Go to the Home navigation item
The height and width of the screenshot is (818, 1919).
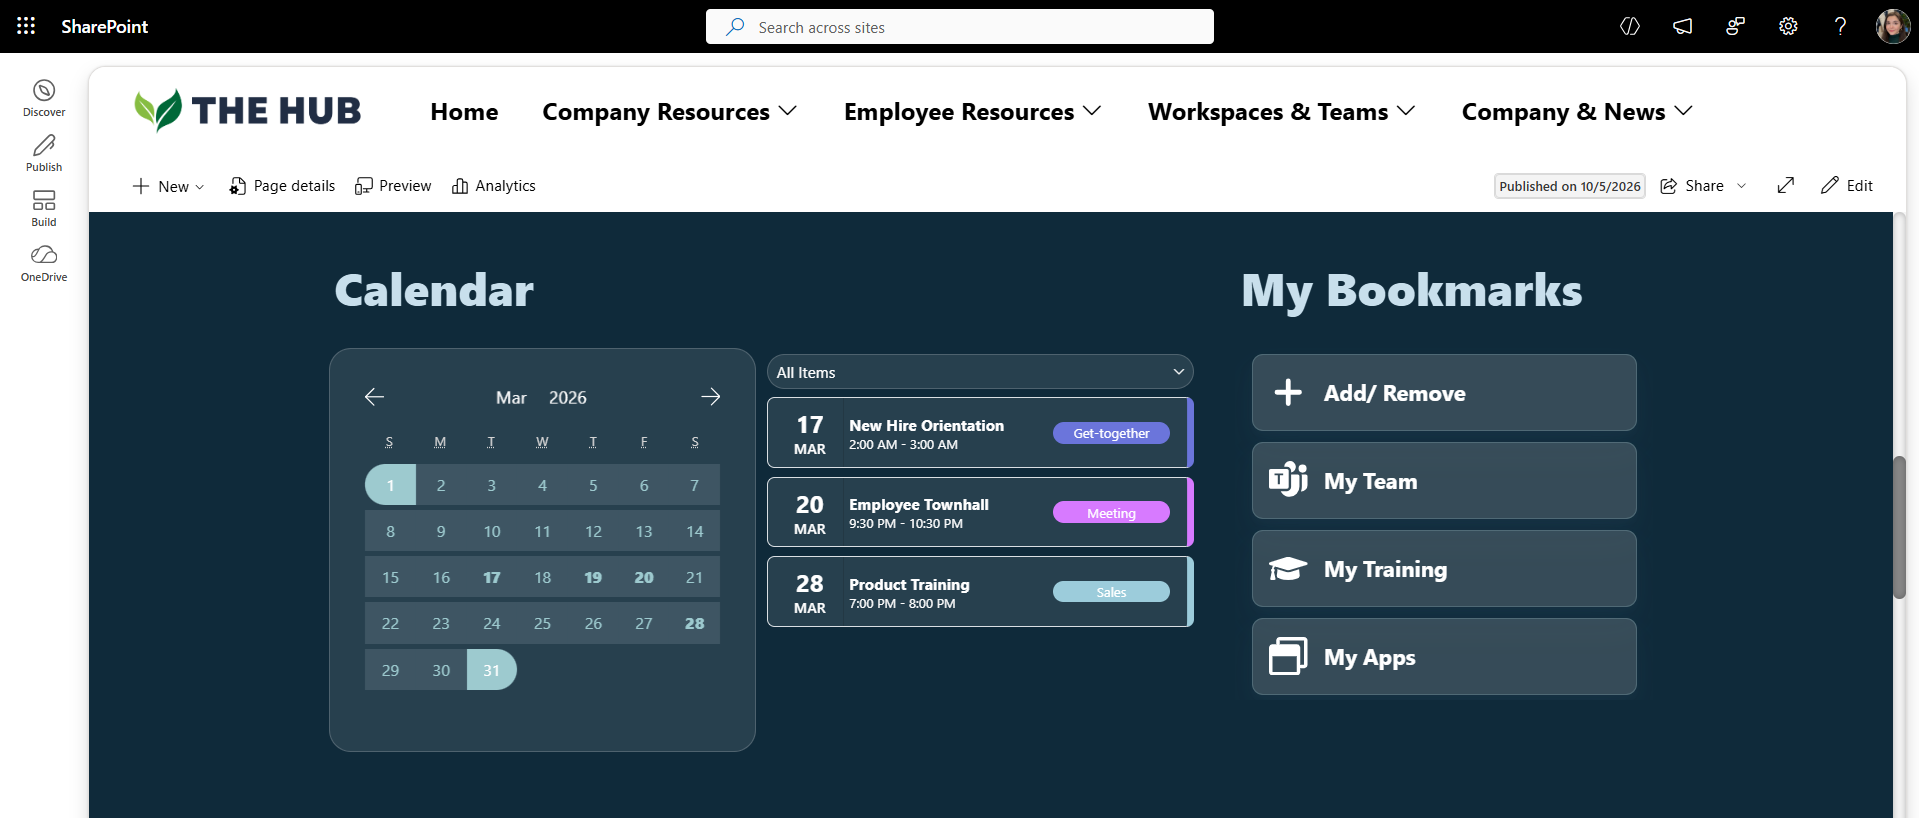[x=464, y=112]
